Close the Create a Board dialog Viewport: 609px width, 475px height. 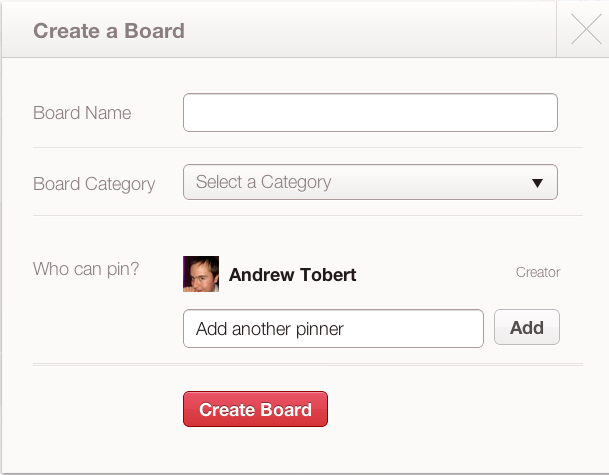[586, 29]
